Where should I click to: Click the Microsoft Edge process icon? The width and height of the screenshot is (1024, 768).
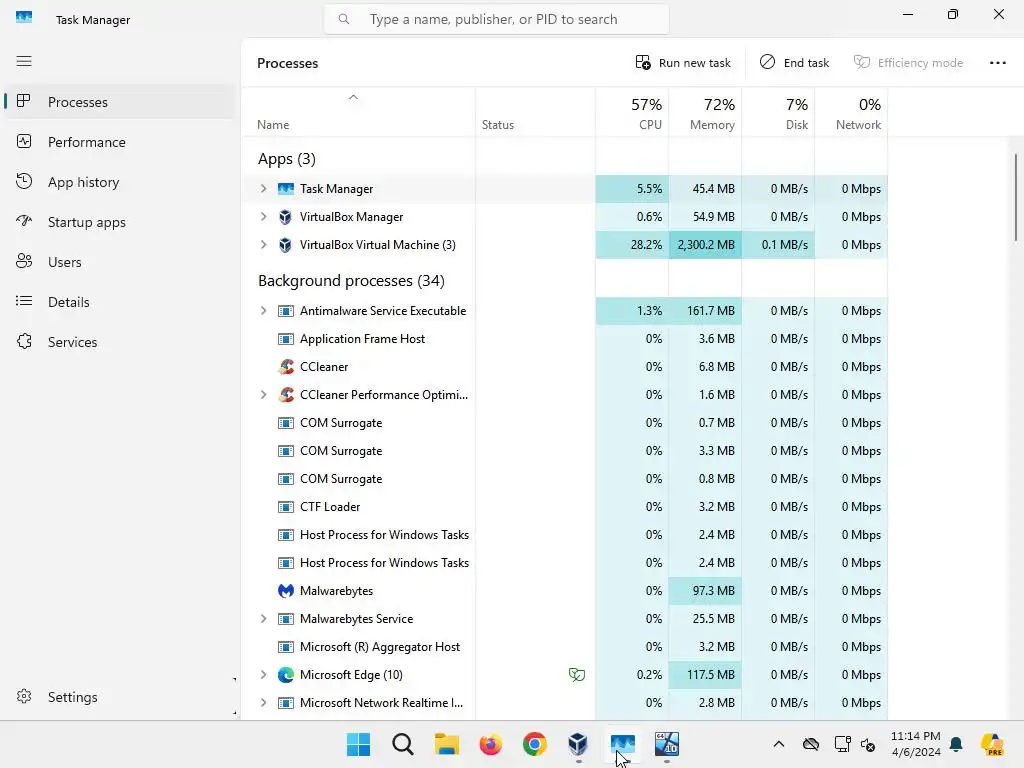[x=286, y=675]
